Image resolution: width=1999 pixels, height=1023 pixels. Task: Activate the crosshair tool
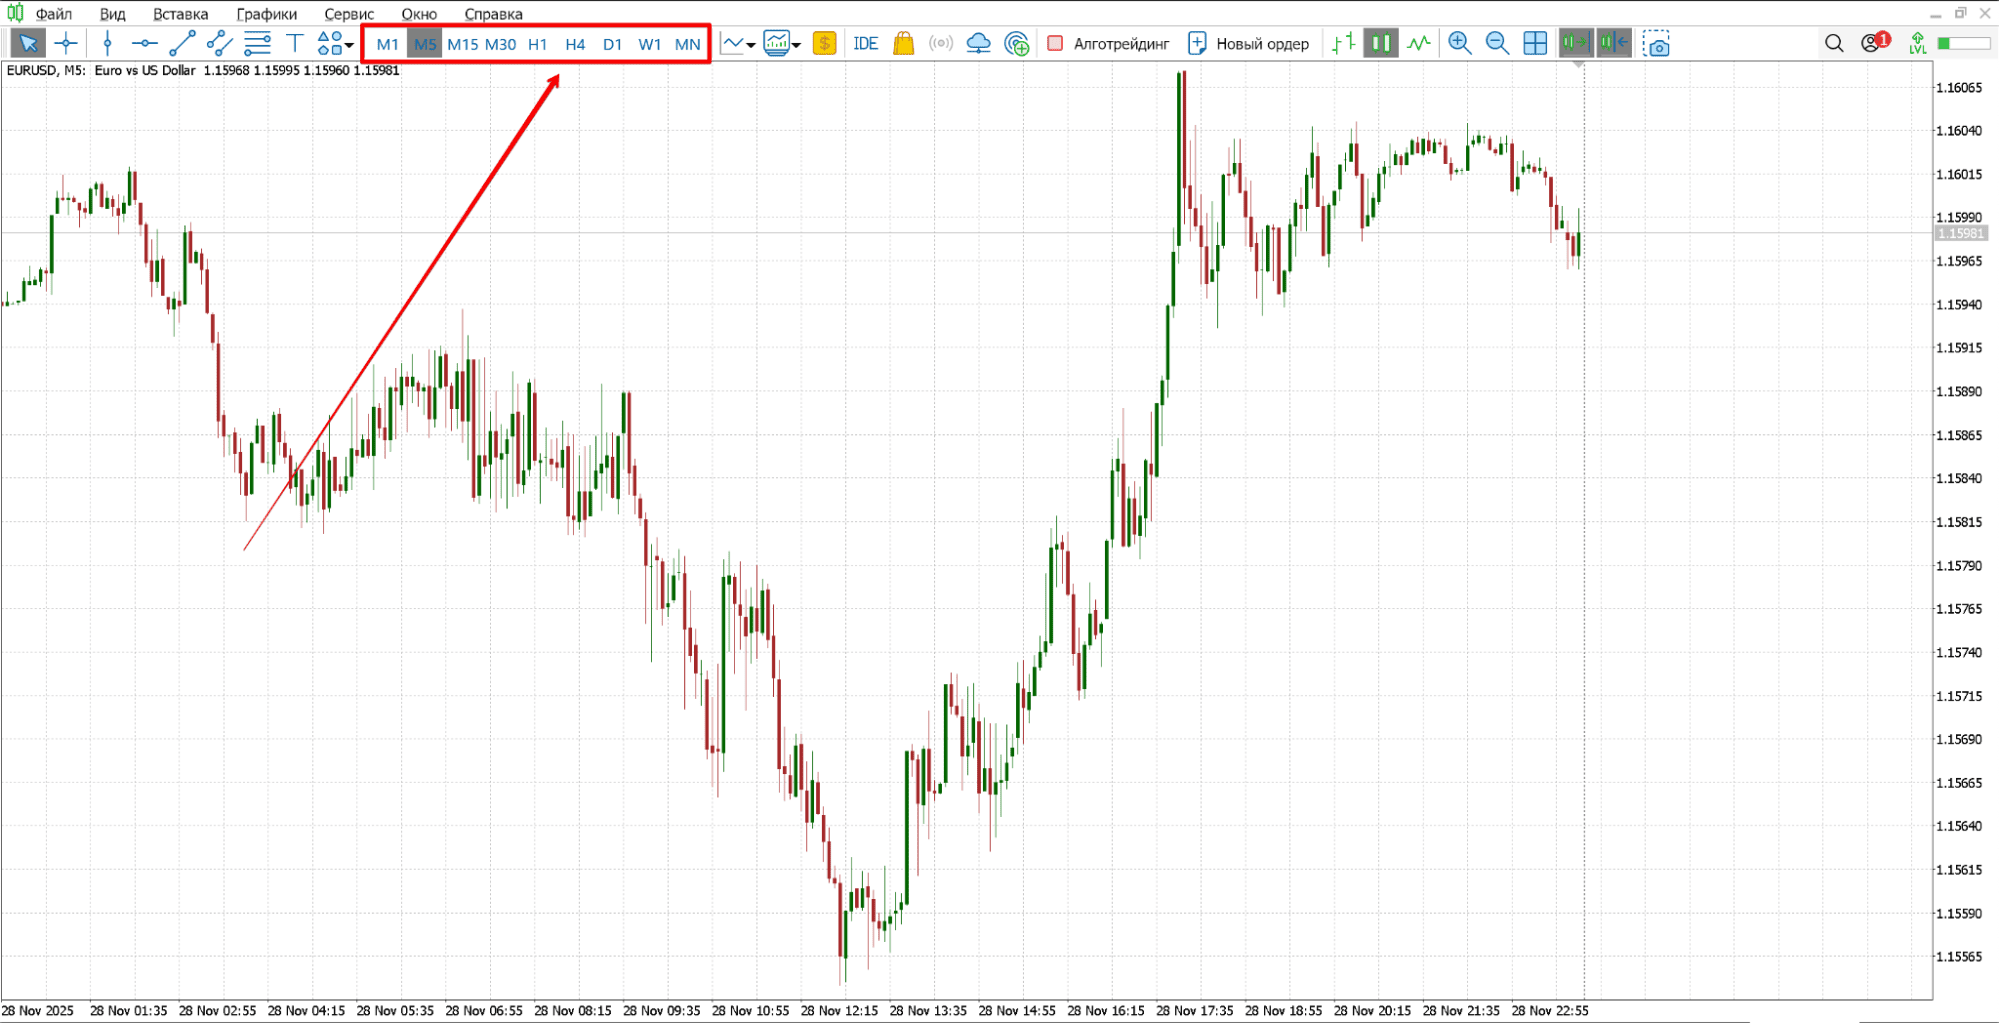66,43
